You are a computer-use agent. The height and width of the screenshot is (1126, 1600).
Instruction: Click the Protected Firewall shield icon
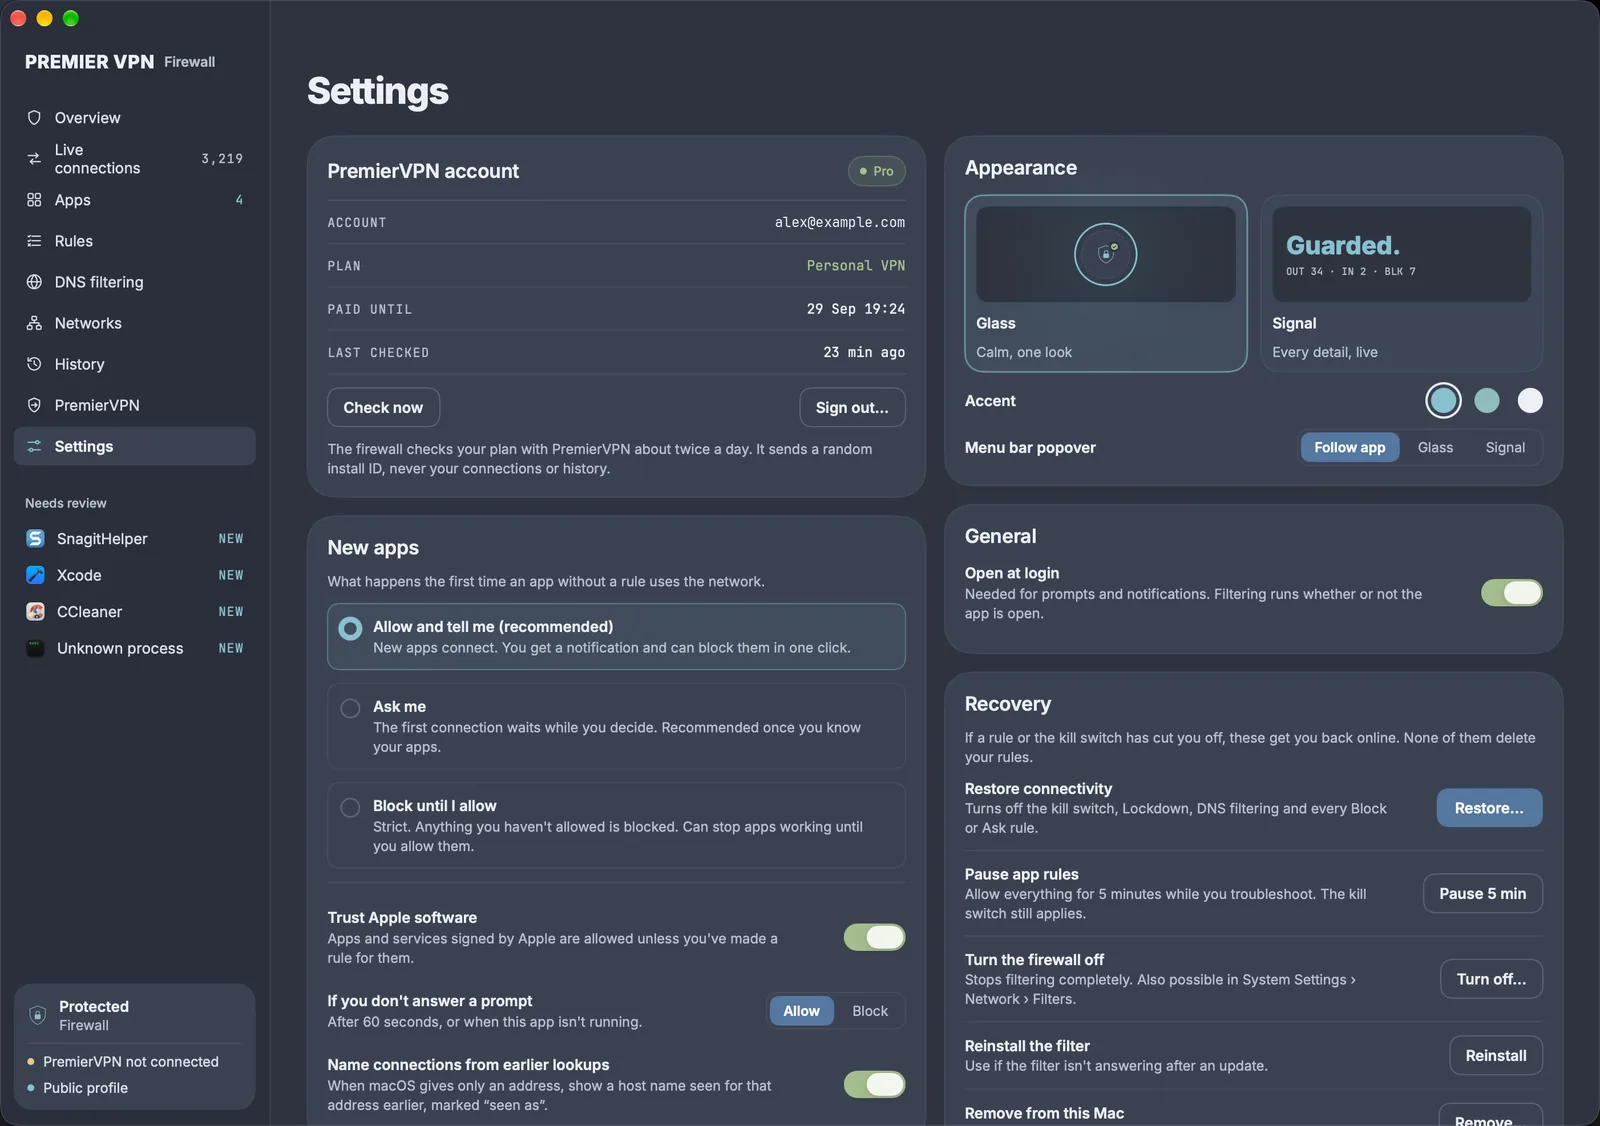click(38, 1015)
